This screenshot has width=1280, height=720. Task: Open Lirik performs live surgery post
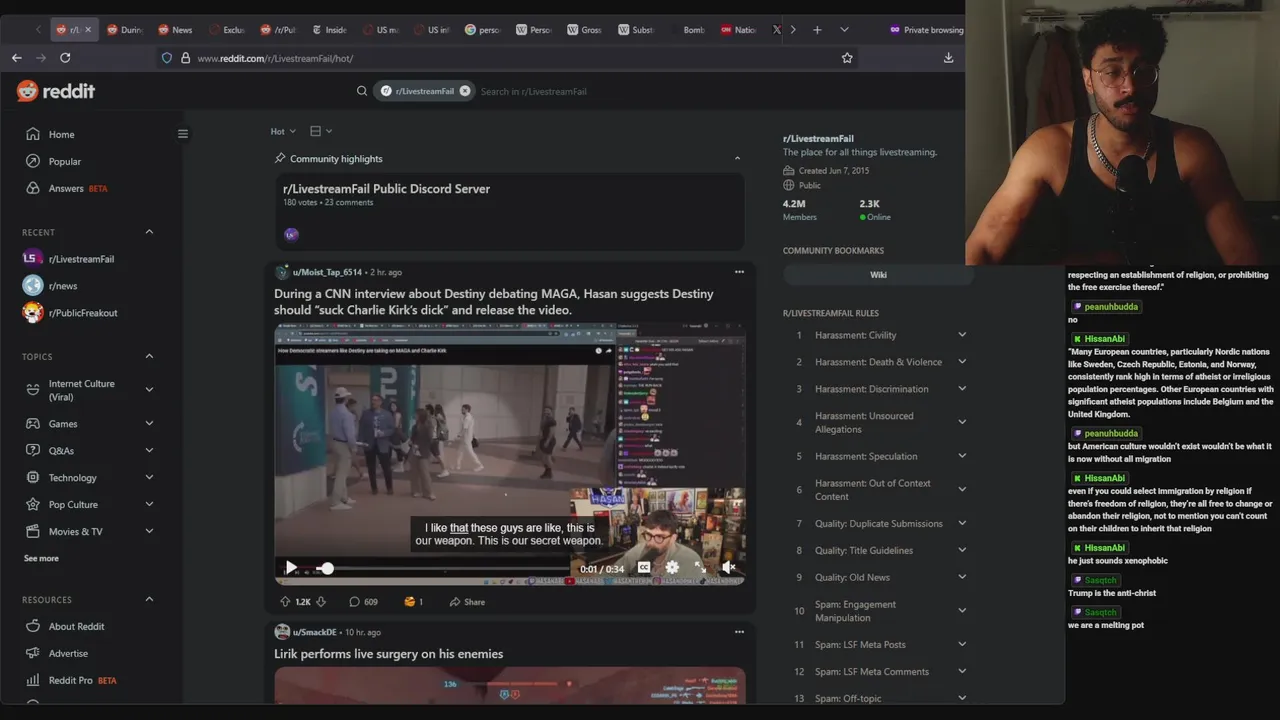click(x=389, y=654)
